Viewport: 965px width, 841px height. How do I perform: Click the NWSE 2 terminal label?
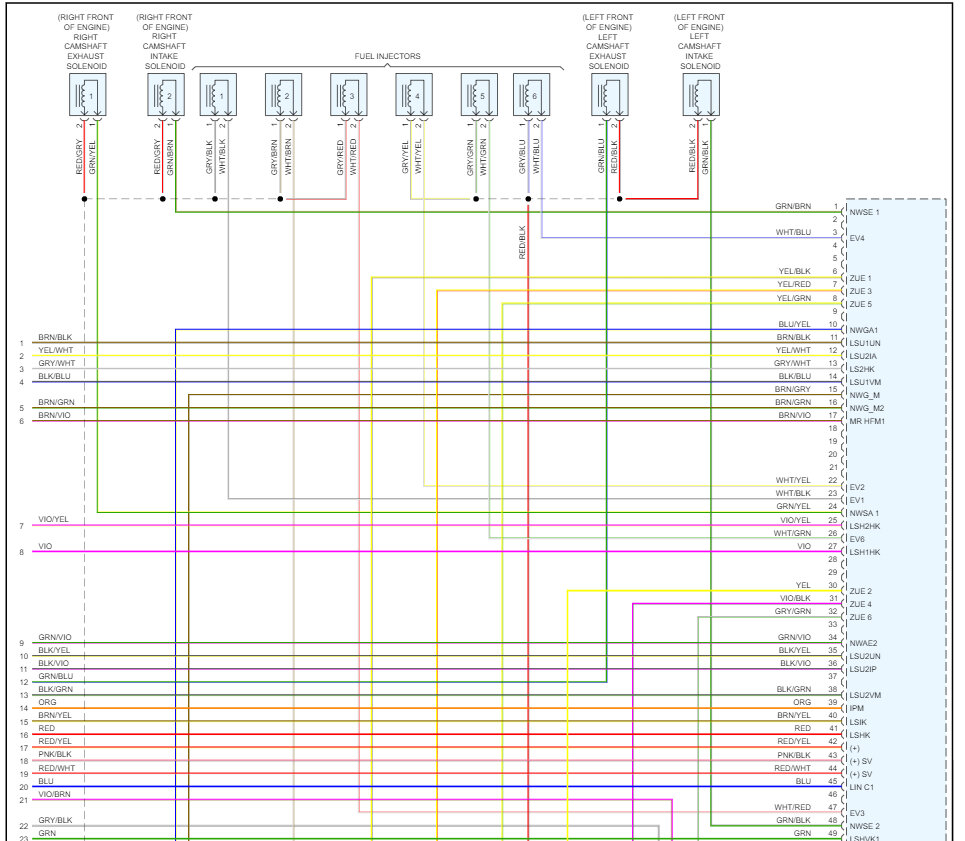point(864,826)
